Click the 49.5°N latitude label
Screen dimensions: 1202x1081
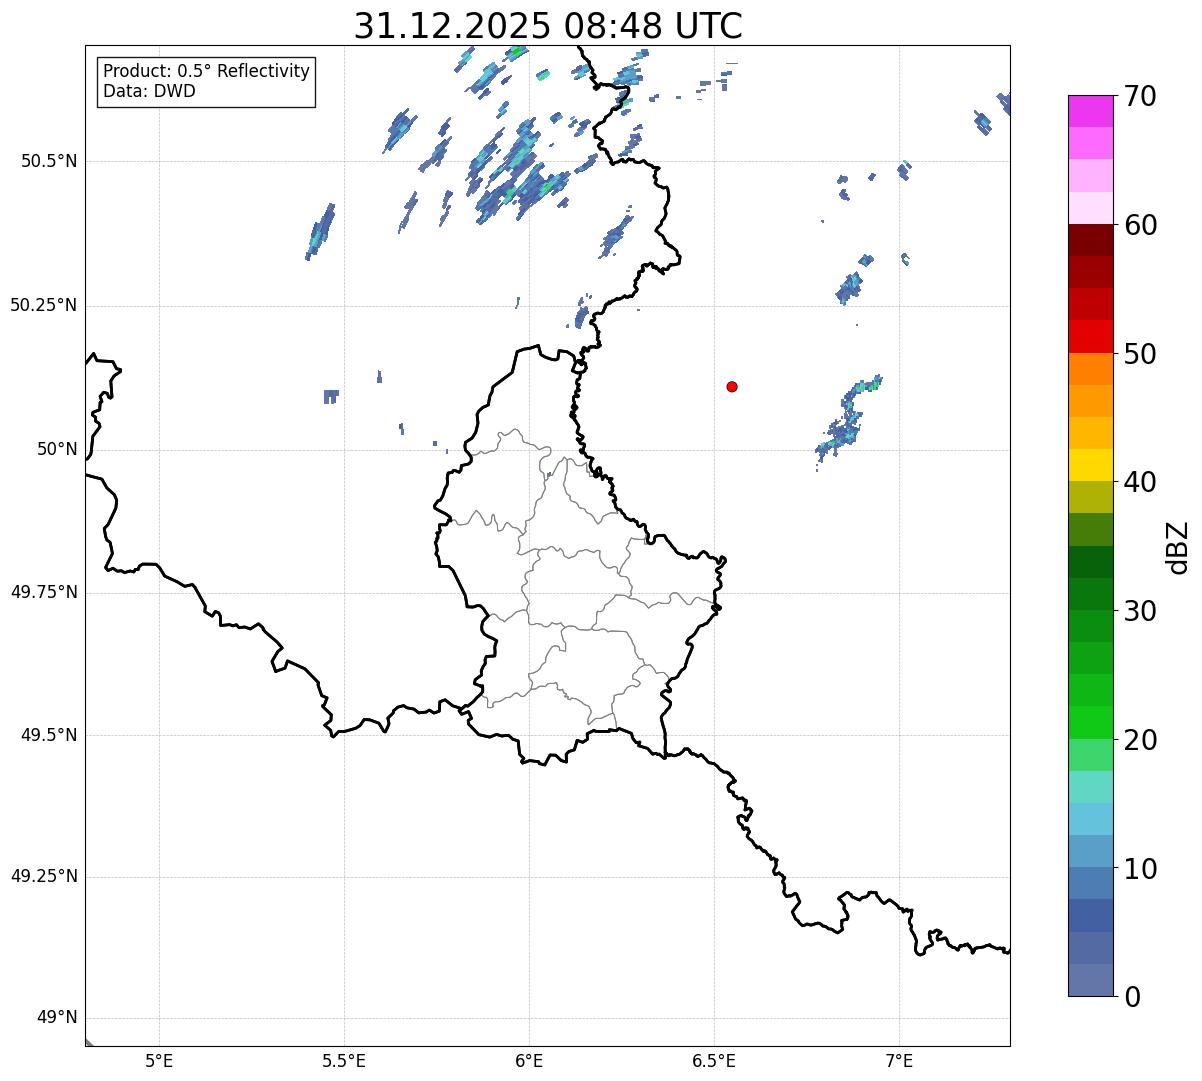click(49, 735)
